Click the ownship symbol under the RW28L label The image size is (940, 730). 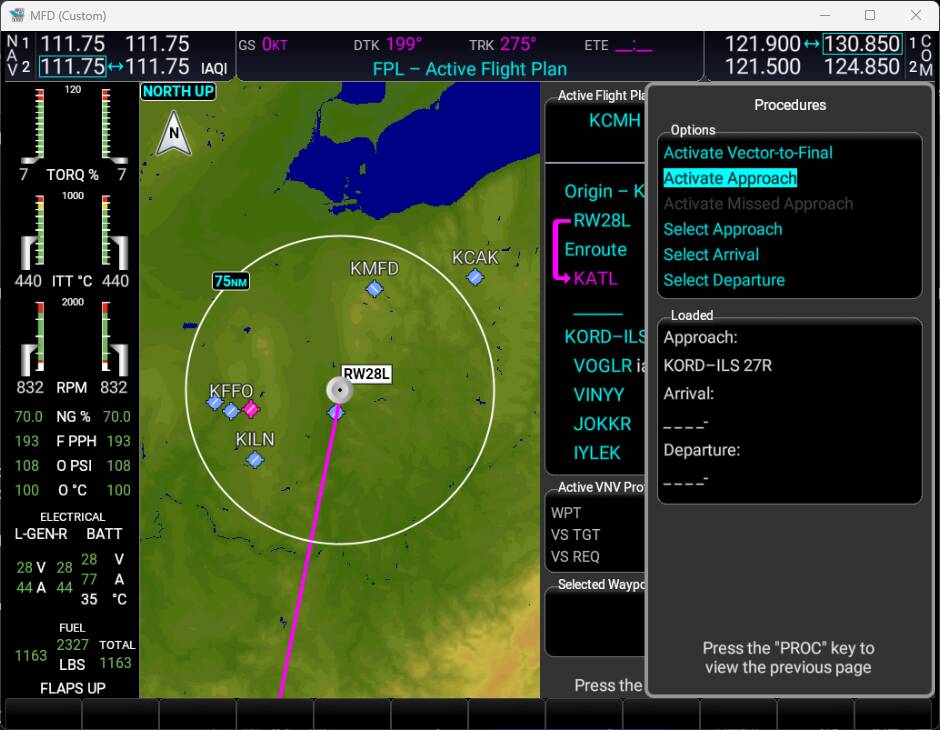pos(340,390)
